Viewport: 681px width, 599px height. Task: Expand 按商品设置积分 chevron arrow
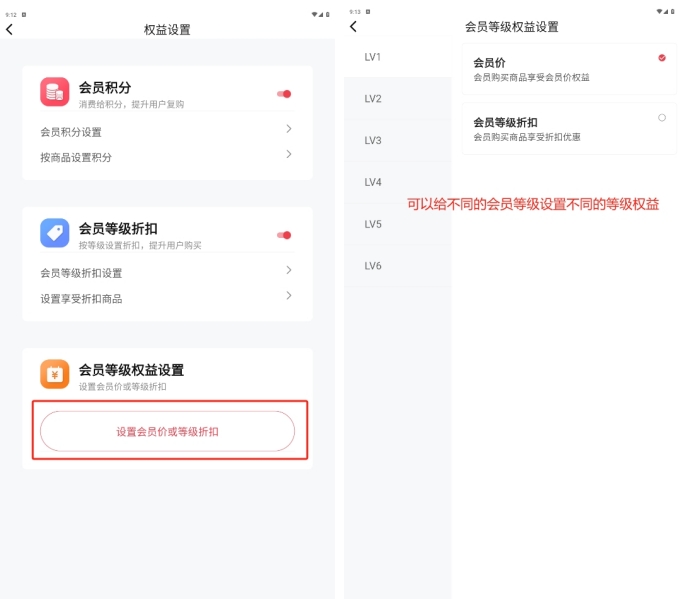(x=289, y=155)
